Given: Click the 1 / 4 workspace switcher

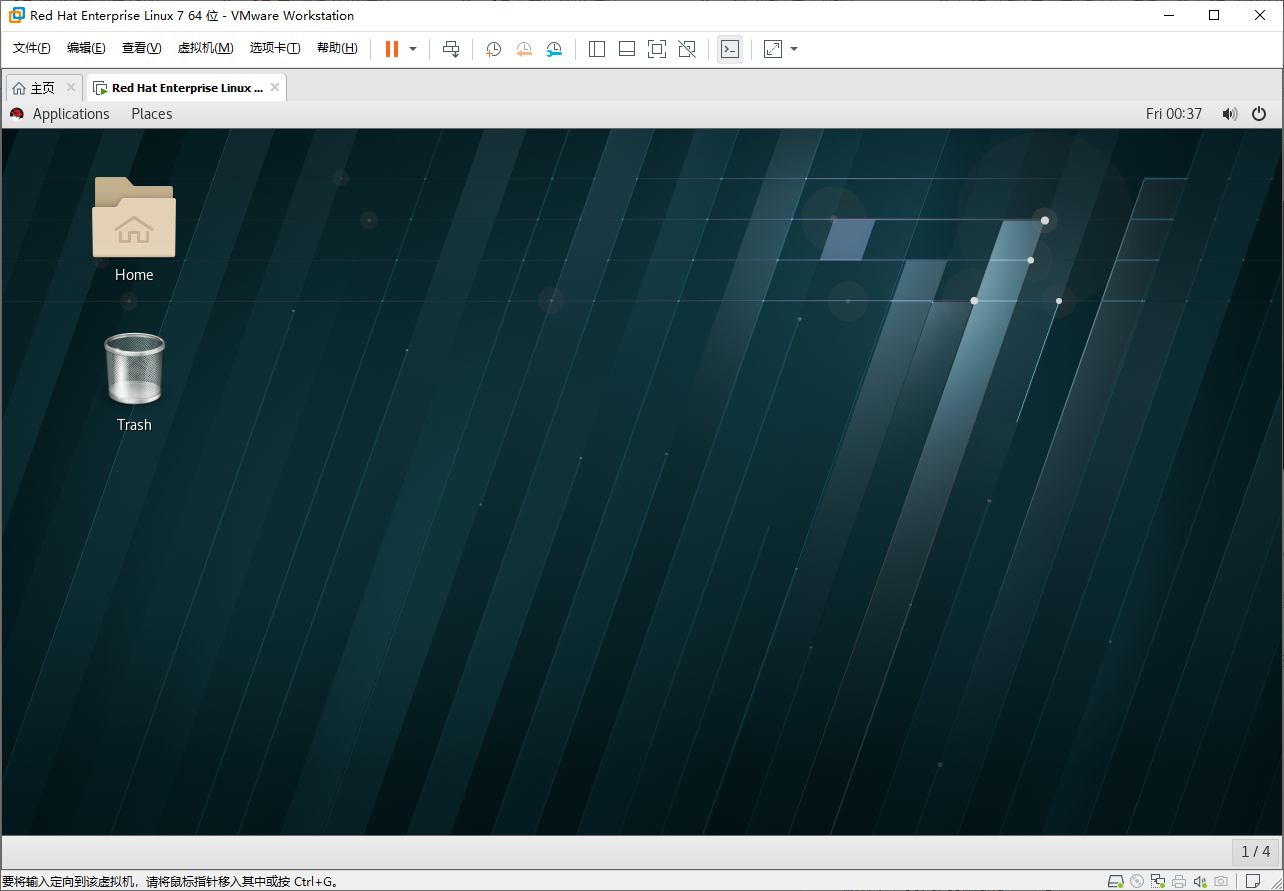Looking at the screenshot, I should (x=1256, y=852).
